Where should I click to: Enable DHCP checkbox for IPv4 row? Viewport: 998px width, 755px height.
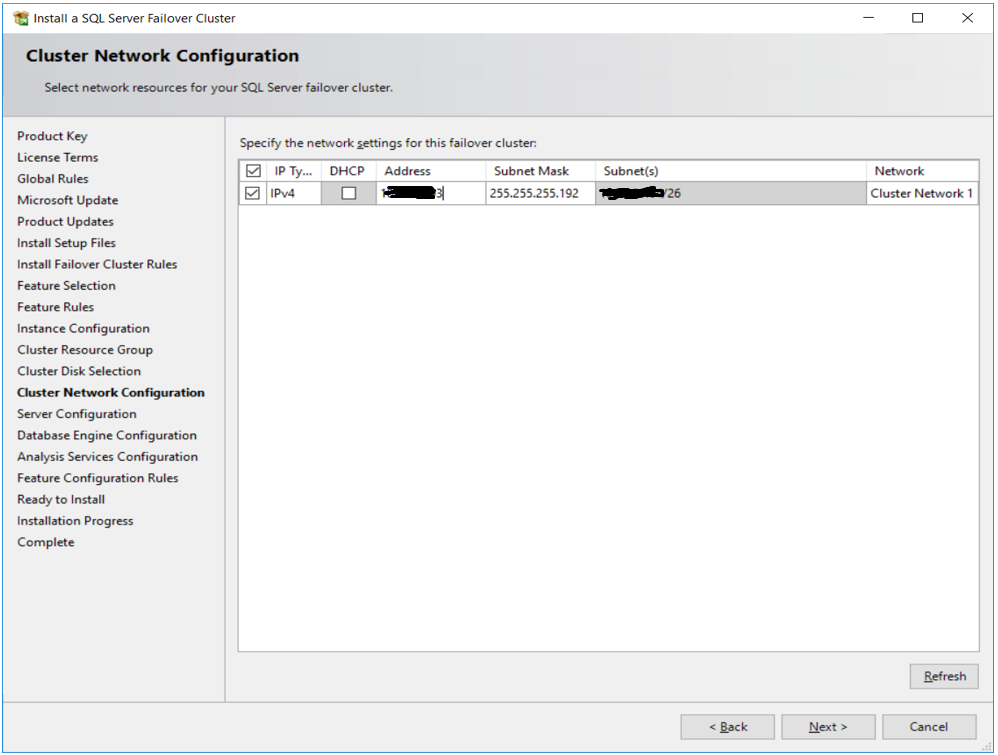(x=349, y=193)
